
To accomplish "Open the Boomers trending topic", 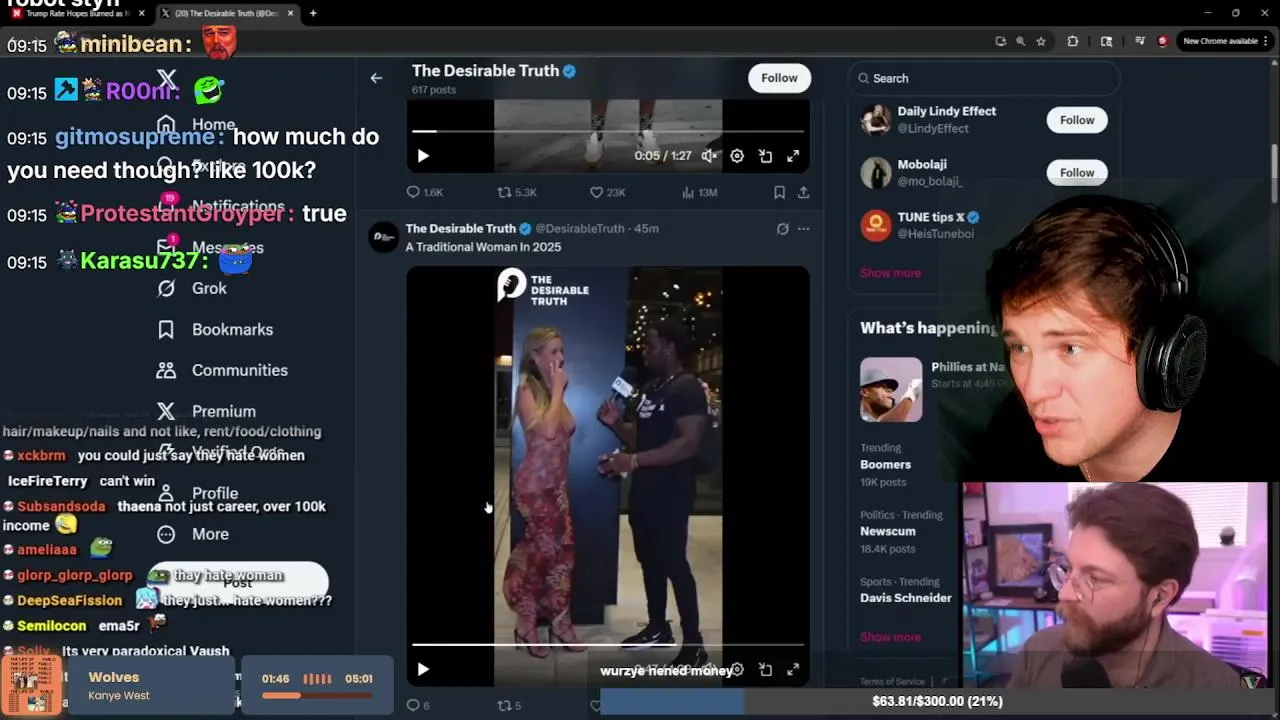I will coord(886,464).
